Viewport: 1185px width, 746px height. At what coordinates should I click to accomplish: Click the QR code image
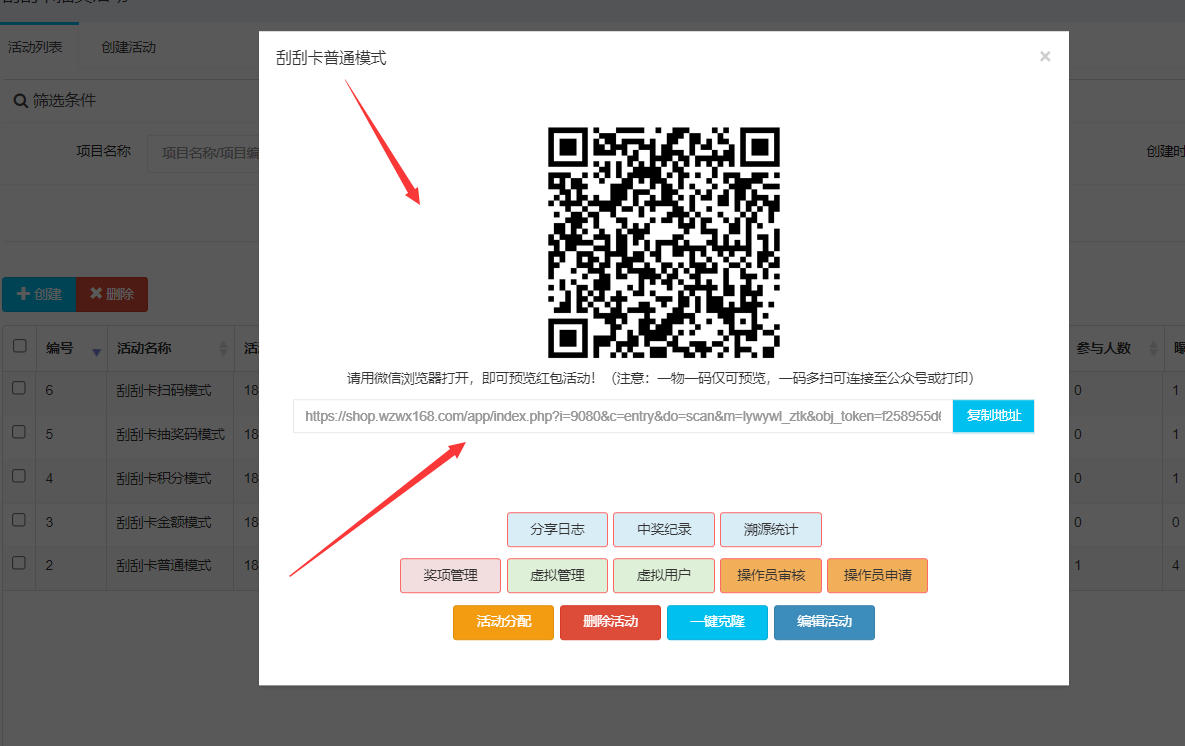(664, 243)
